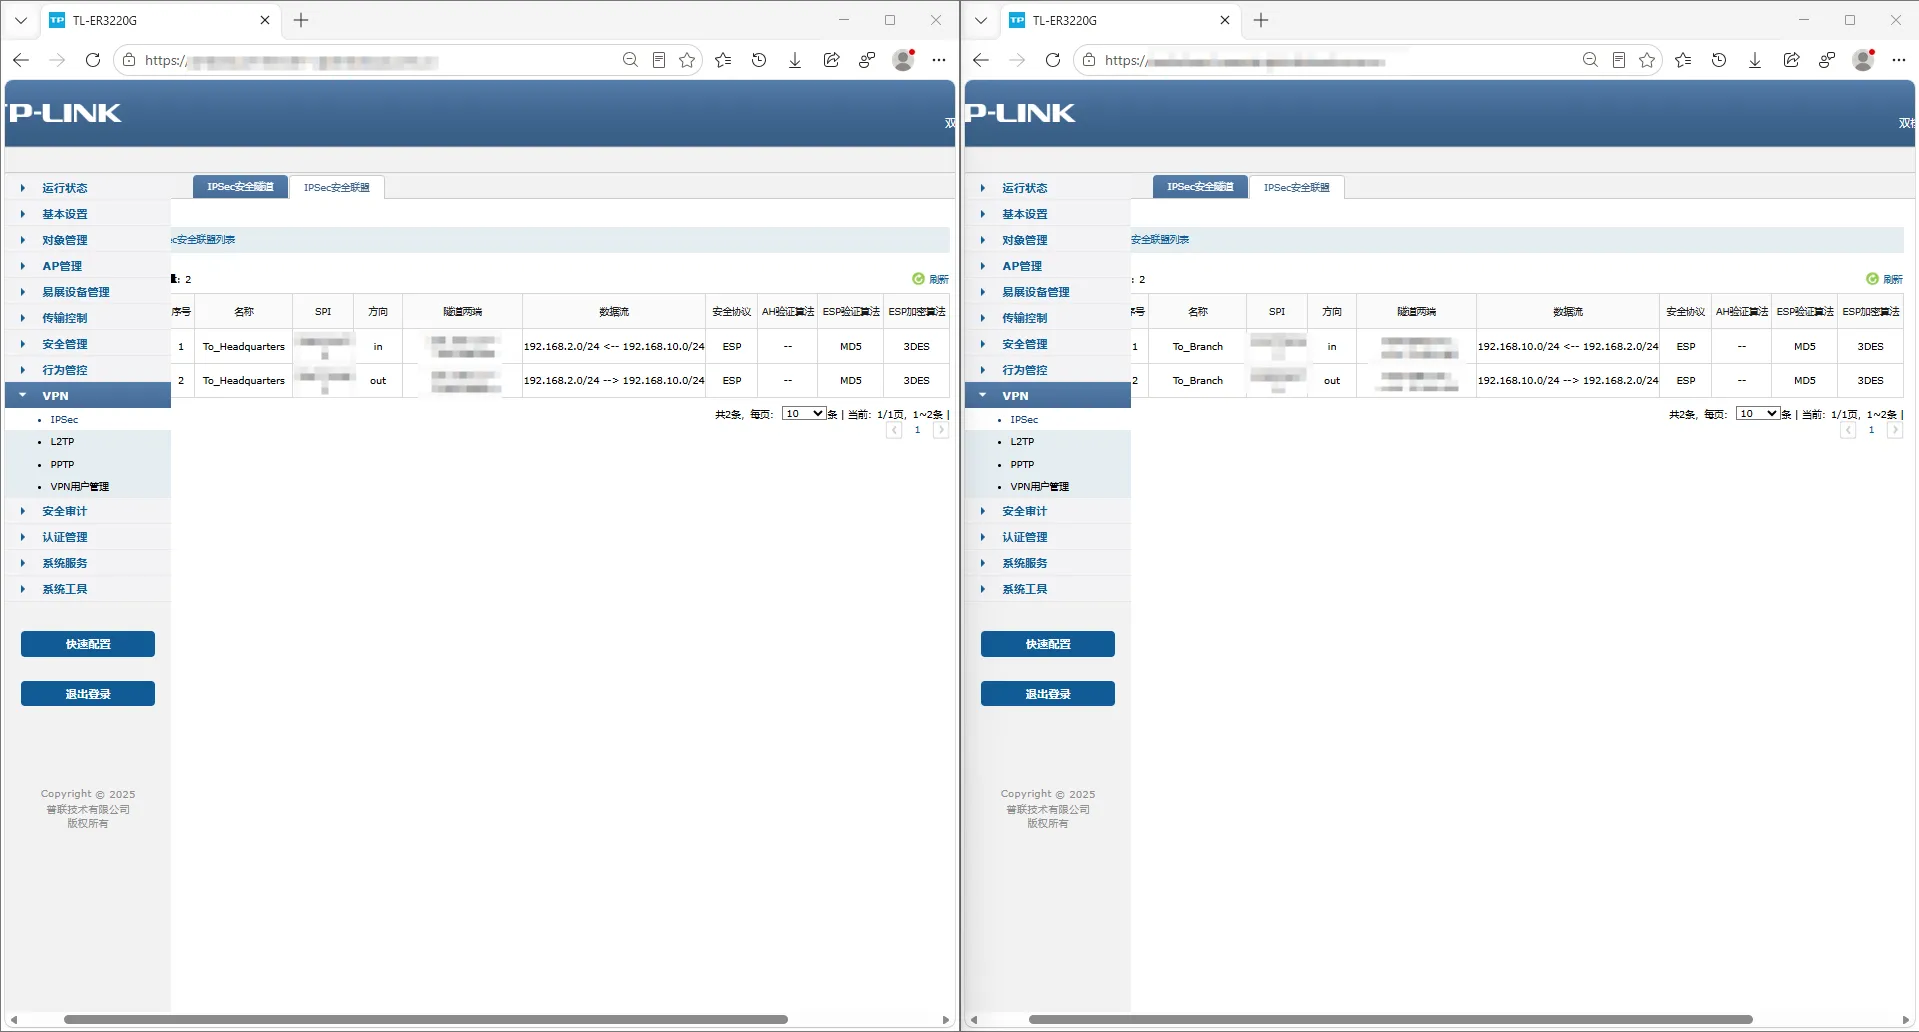Select To_Branch in row 2 of right table
Viewport: 1919px width, 1032px height.
(x=1198, y=381)
